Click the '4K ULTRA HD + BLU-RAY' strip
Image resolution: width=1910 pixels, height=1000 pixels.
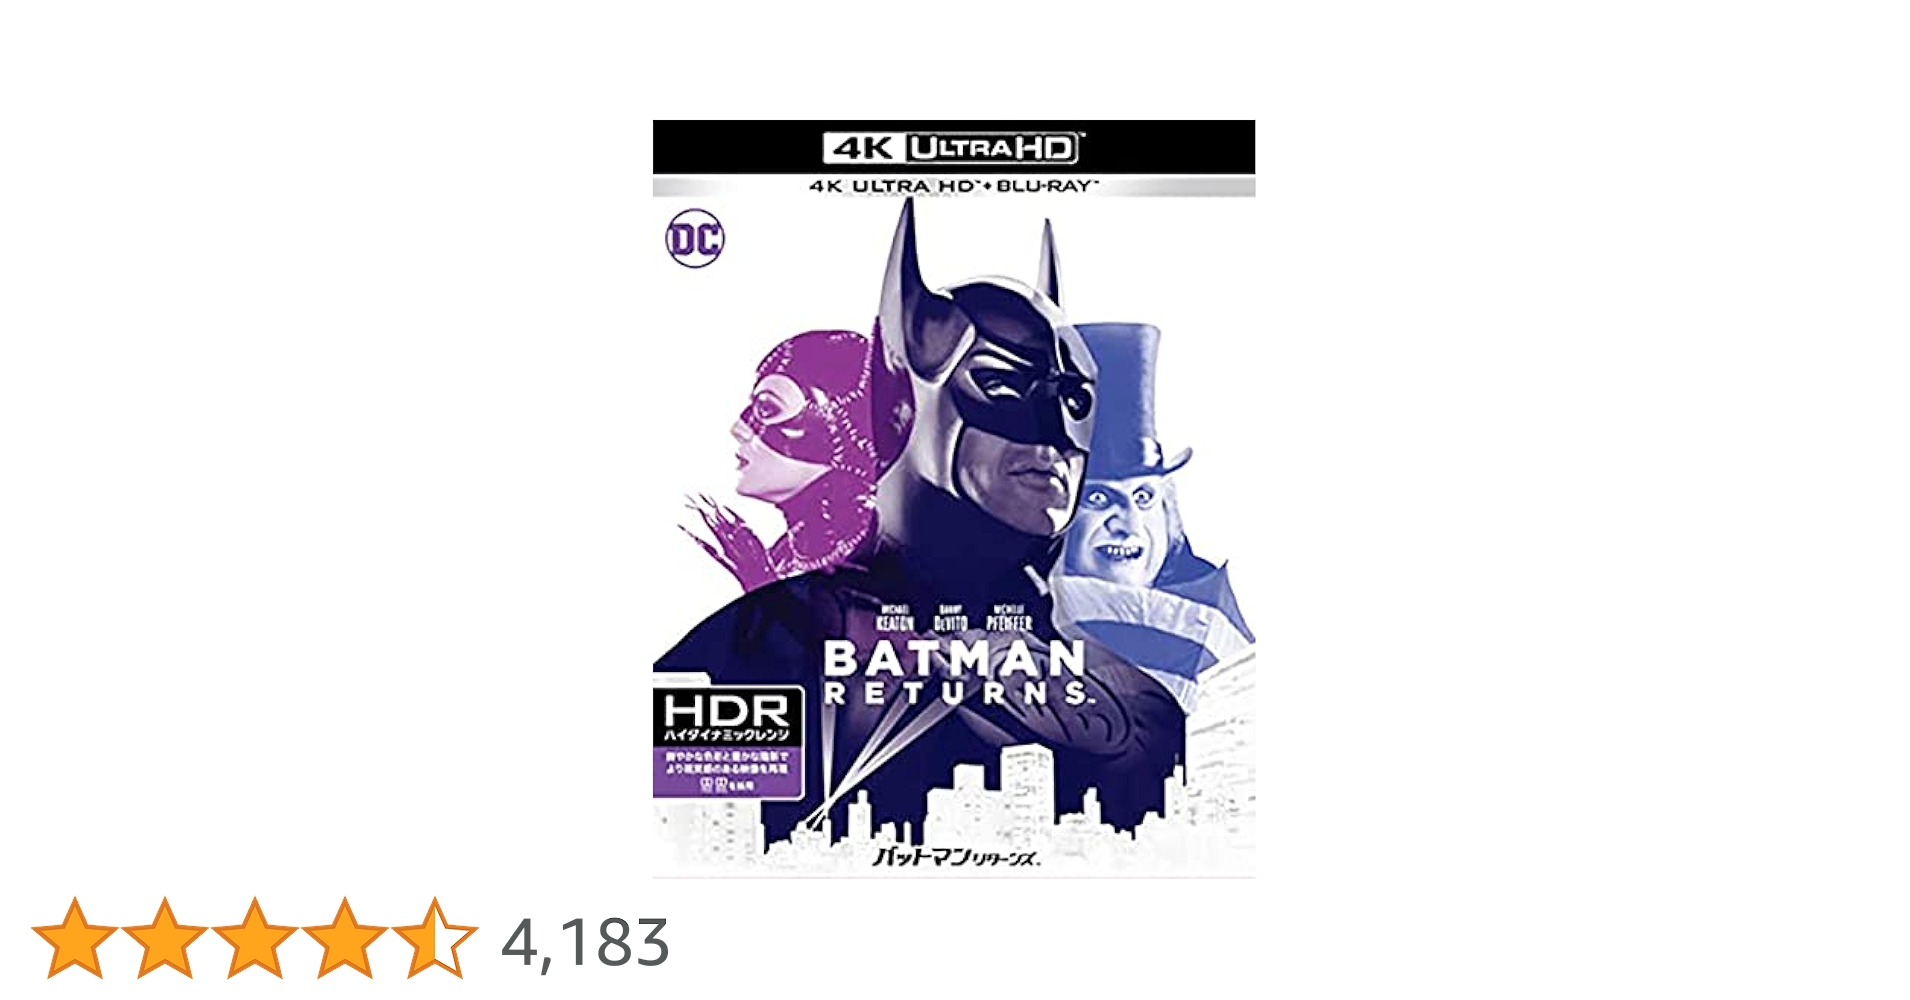(953, 186)
